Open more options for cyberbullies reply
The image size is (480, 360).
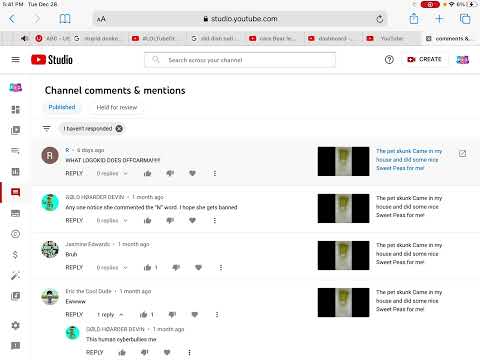189,352
